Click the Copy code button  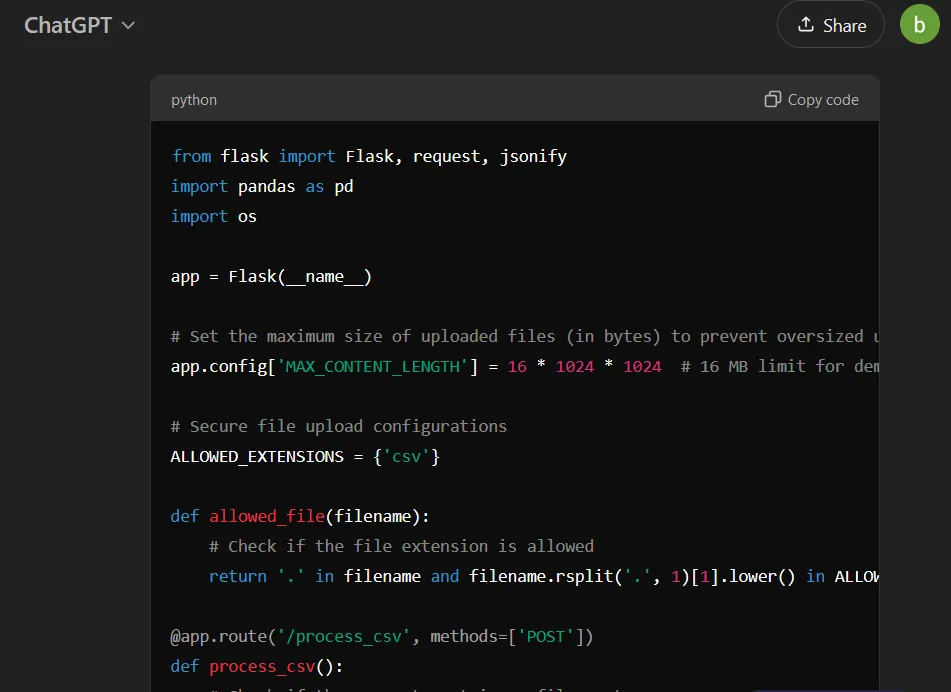pyautogui.click(x=812, y=99)
